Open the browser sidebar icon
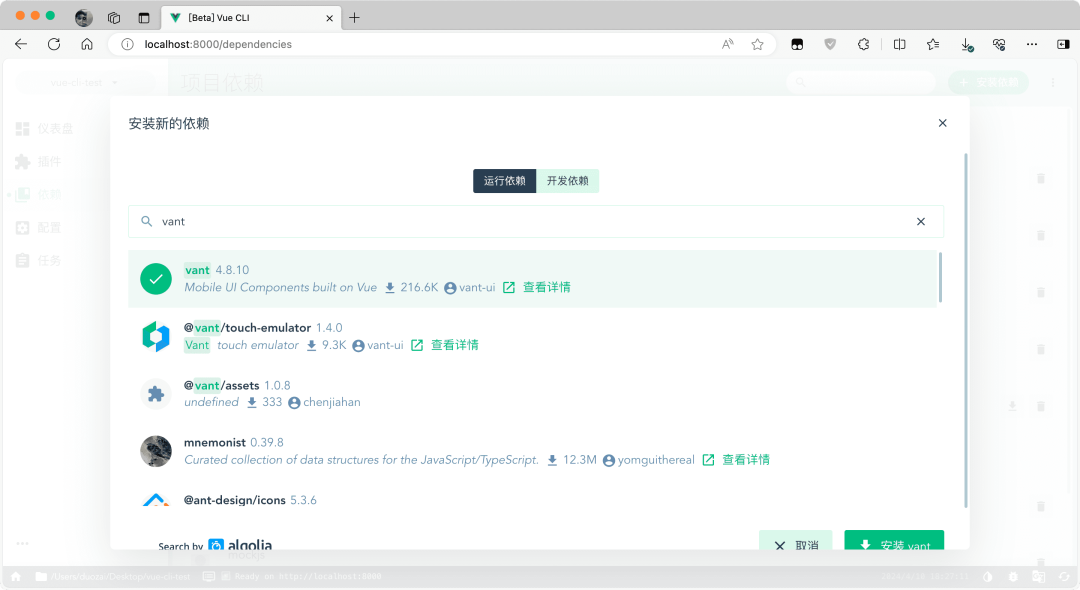 [1063, 44]
